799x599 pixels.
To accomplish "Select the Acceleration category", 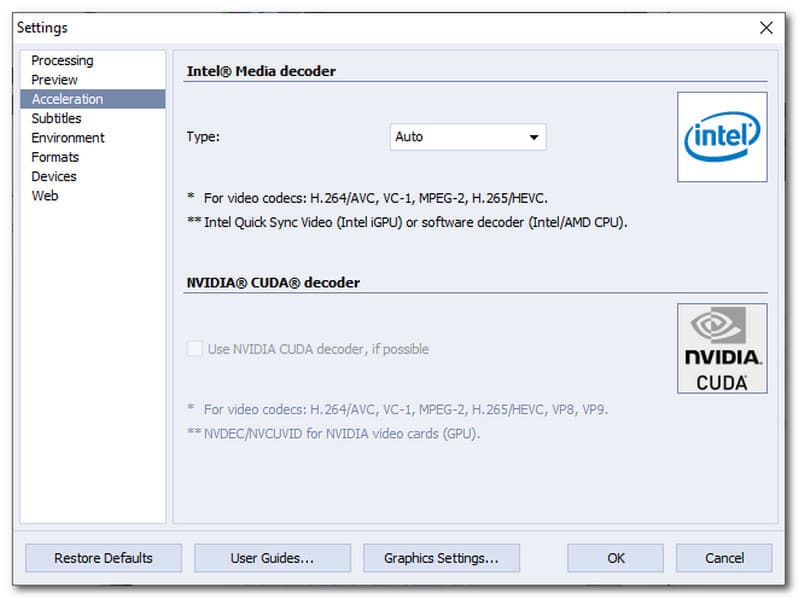I will pos(67,99).
